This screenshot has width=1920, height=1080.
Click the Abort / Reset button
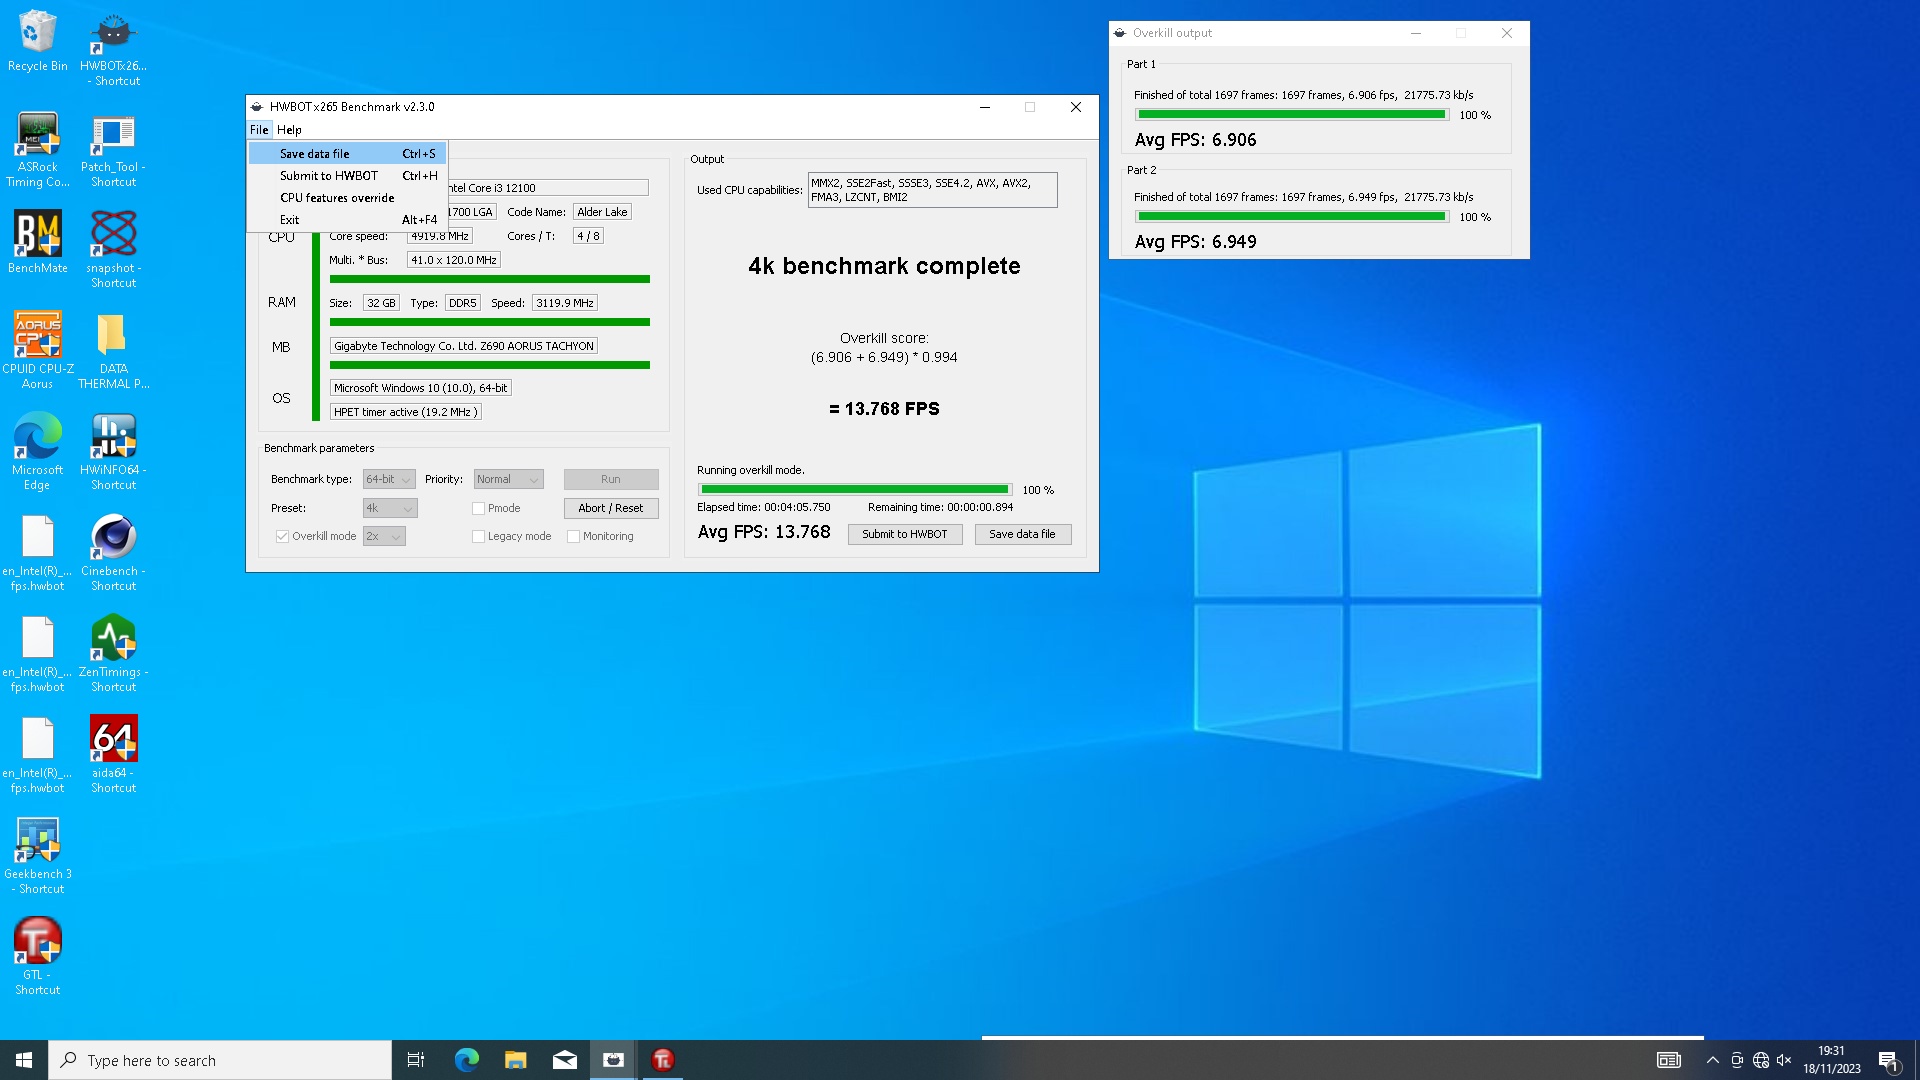pyautogui.click(x=611, y=508)
